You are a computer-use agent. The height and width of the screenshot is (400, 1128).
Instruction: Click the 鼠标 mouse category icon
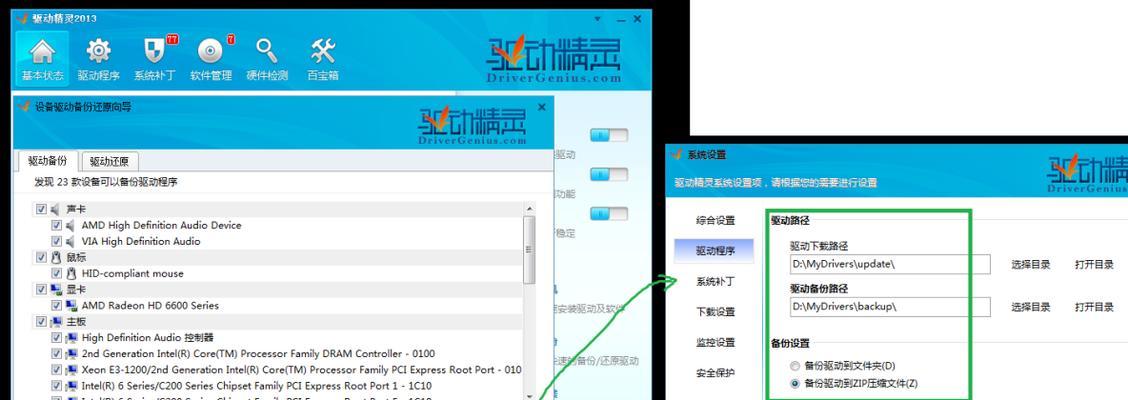pos(55,257)
